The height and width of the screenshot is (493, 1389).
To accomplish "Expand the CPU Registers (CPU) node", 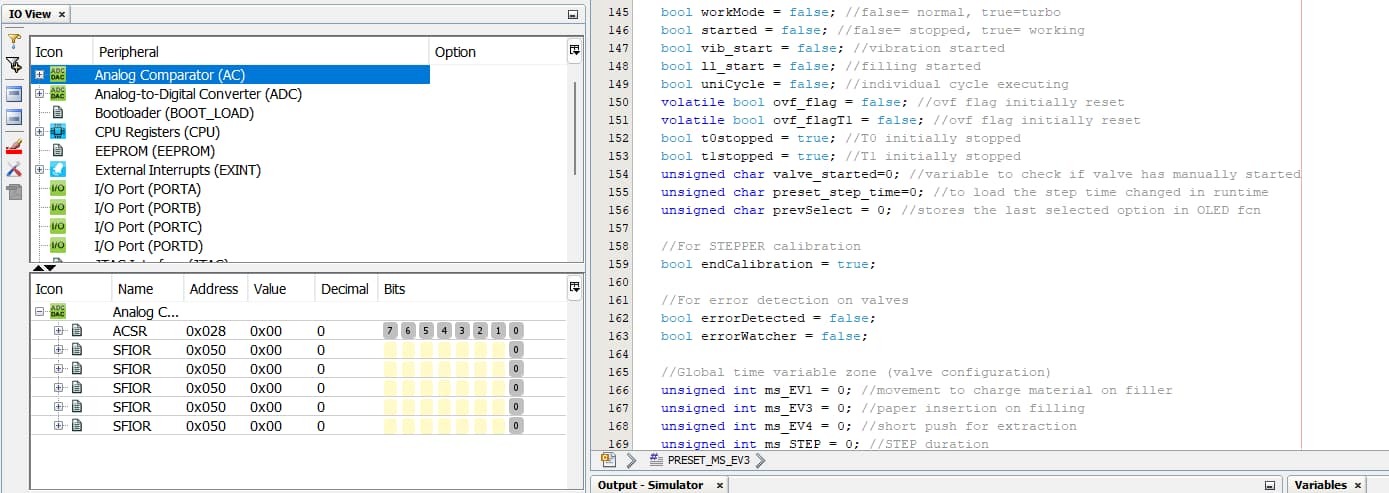I will point(40,132).
